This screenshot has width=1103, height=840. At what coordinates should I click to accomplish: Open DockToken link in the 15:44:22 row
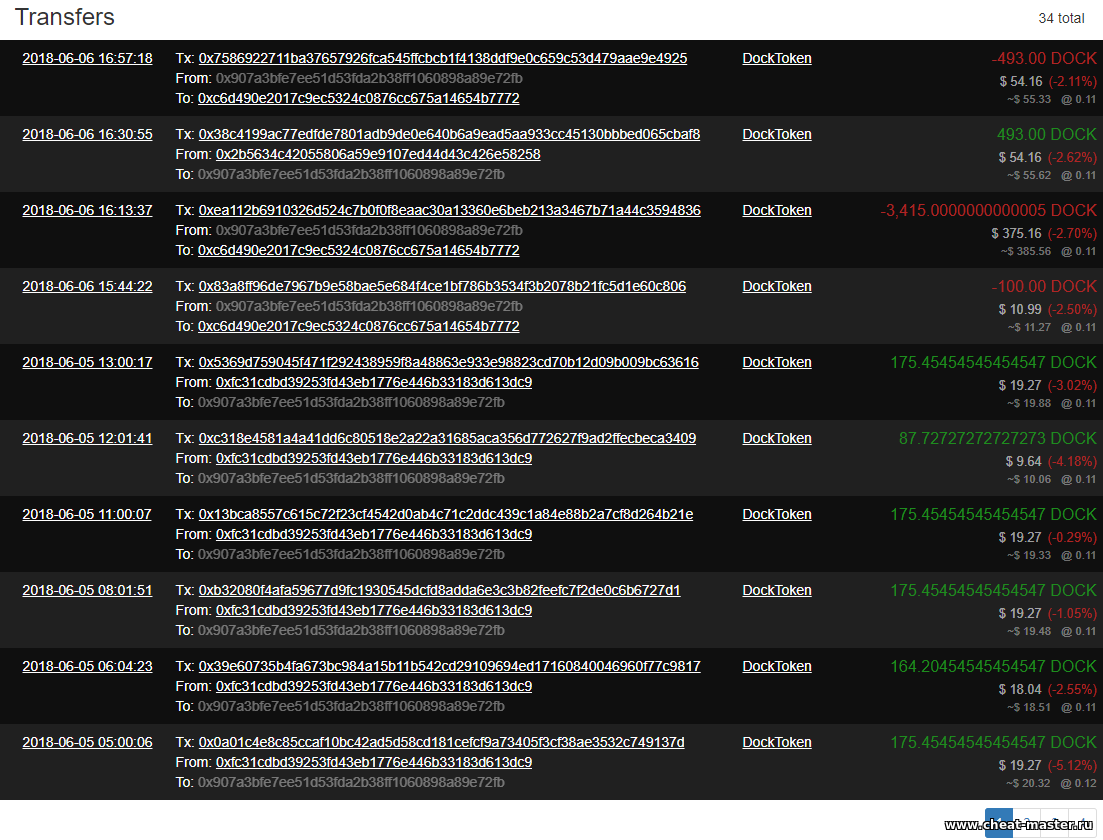coord(776,286)
